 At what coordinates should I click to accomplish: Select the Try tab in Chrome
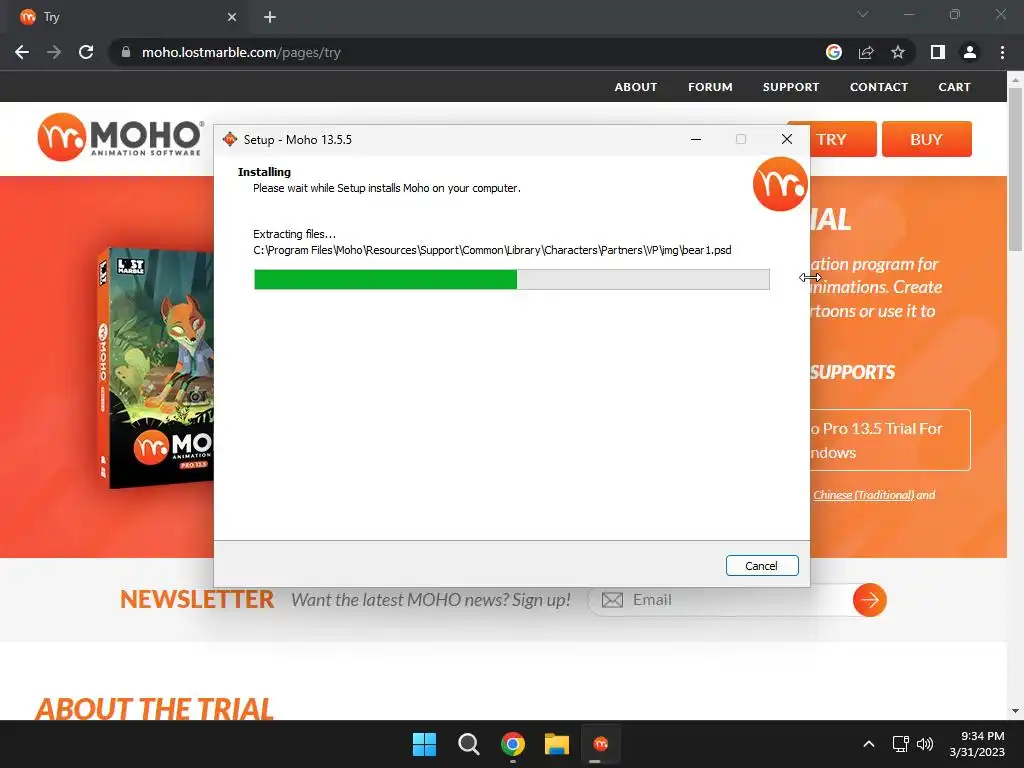click(127, 17)
